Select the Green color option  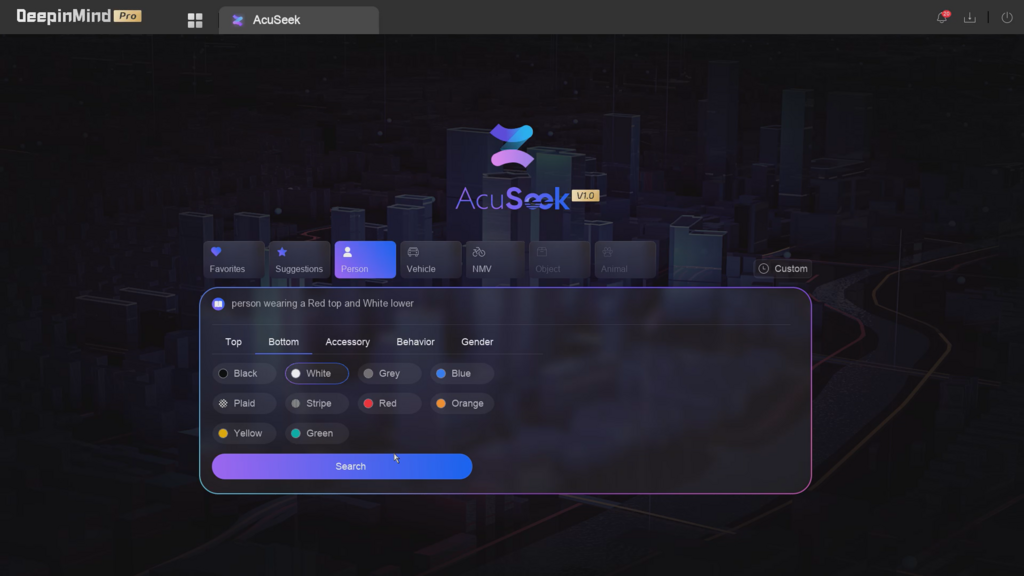point(317,434)
